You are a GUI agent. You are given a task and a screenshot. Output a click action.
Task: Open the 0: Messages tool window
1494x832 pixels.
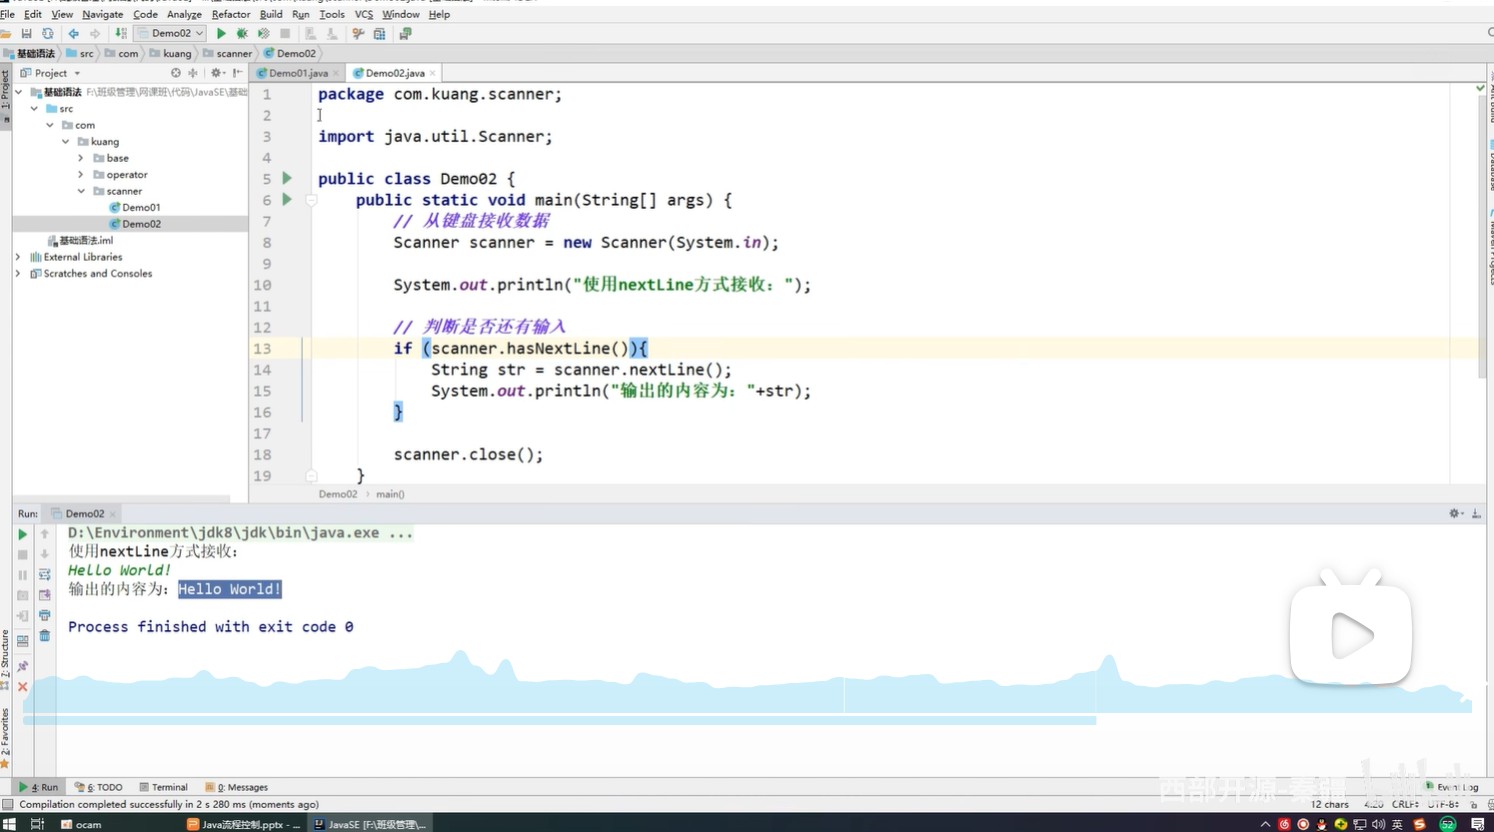click(236, 787)
